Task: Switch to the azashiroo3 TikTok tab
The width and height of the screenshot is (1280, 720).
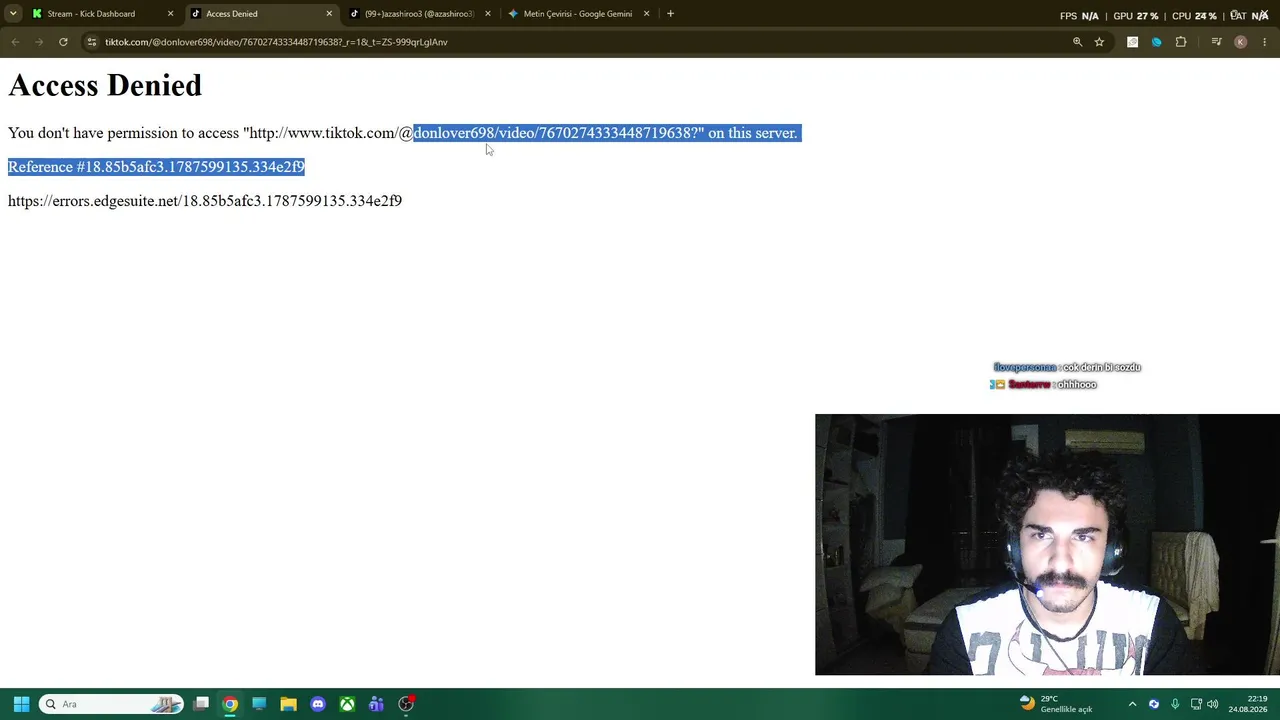Action: (x=419, y=14)
